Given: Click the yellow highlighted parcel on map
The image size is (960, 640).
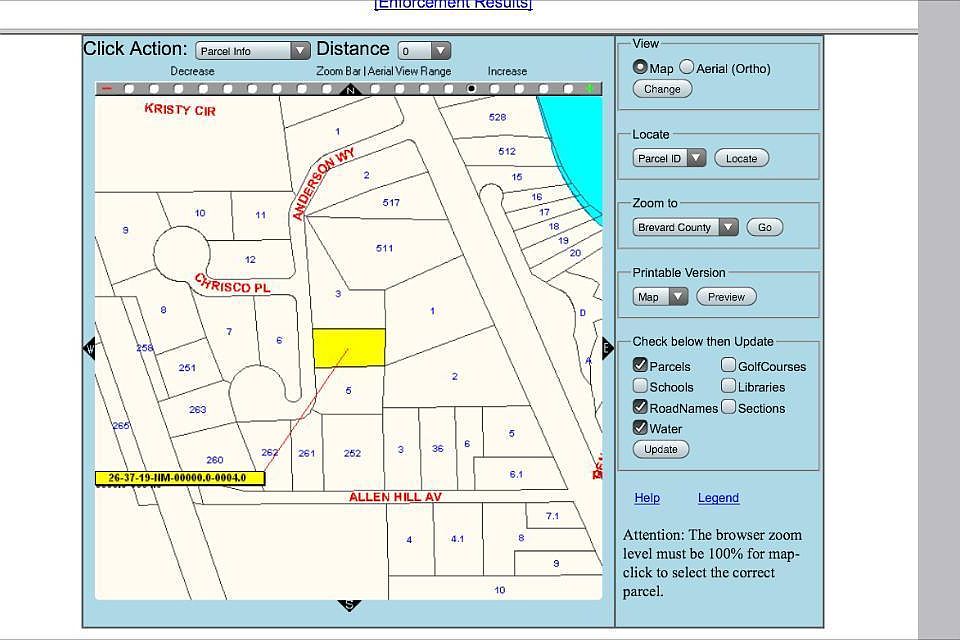Looking at the screenshot, I should (x=349, y=348).
